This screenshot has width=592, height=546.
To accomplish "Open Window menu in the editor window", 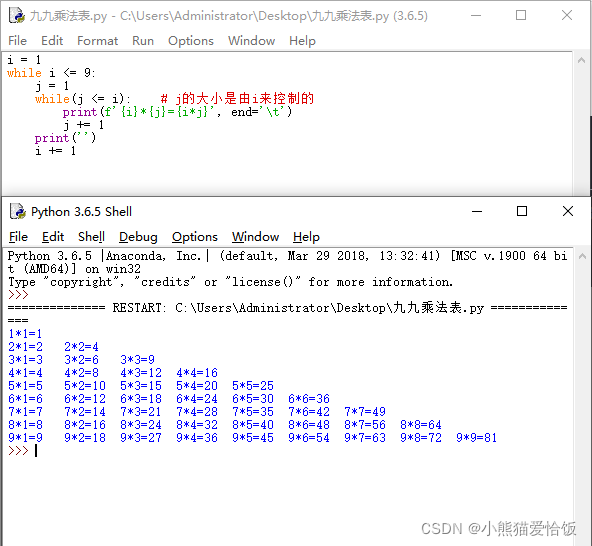I will (251, 40).
